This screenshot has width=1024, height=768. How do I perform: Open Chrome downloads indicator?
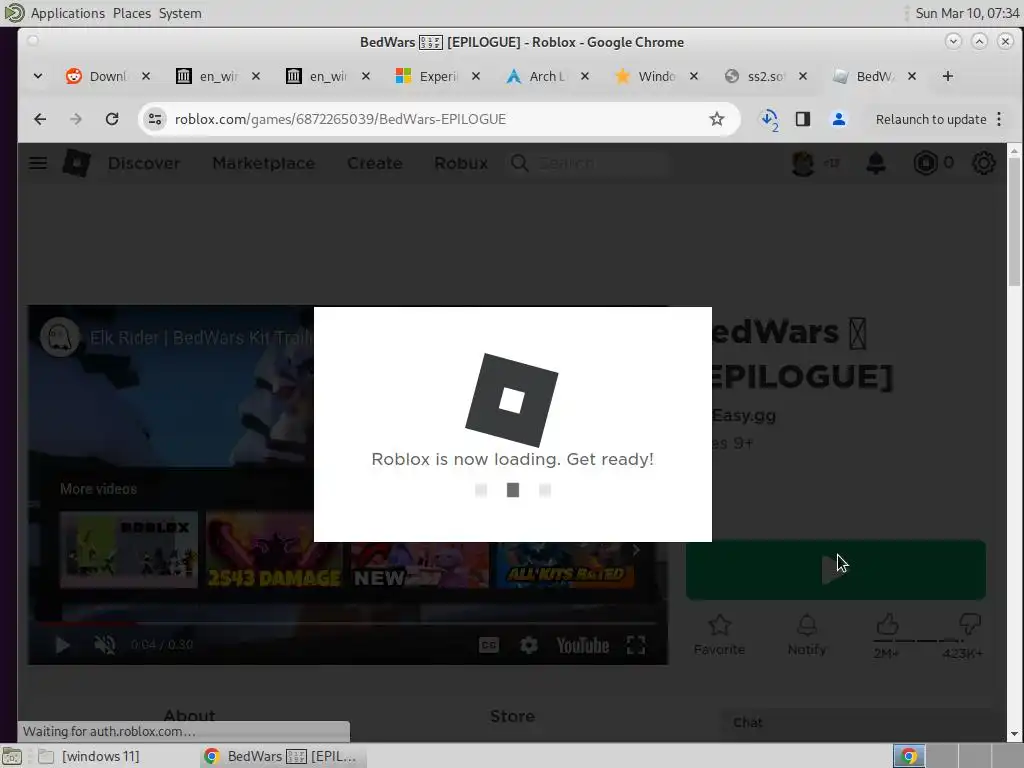[x=769, y=120]
